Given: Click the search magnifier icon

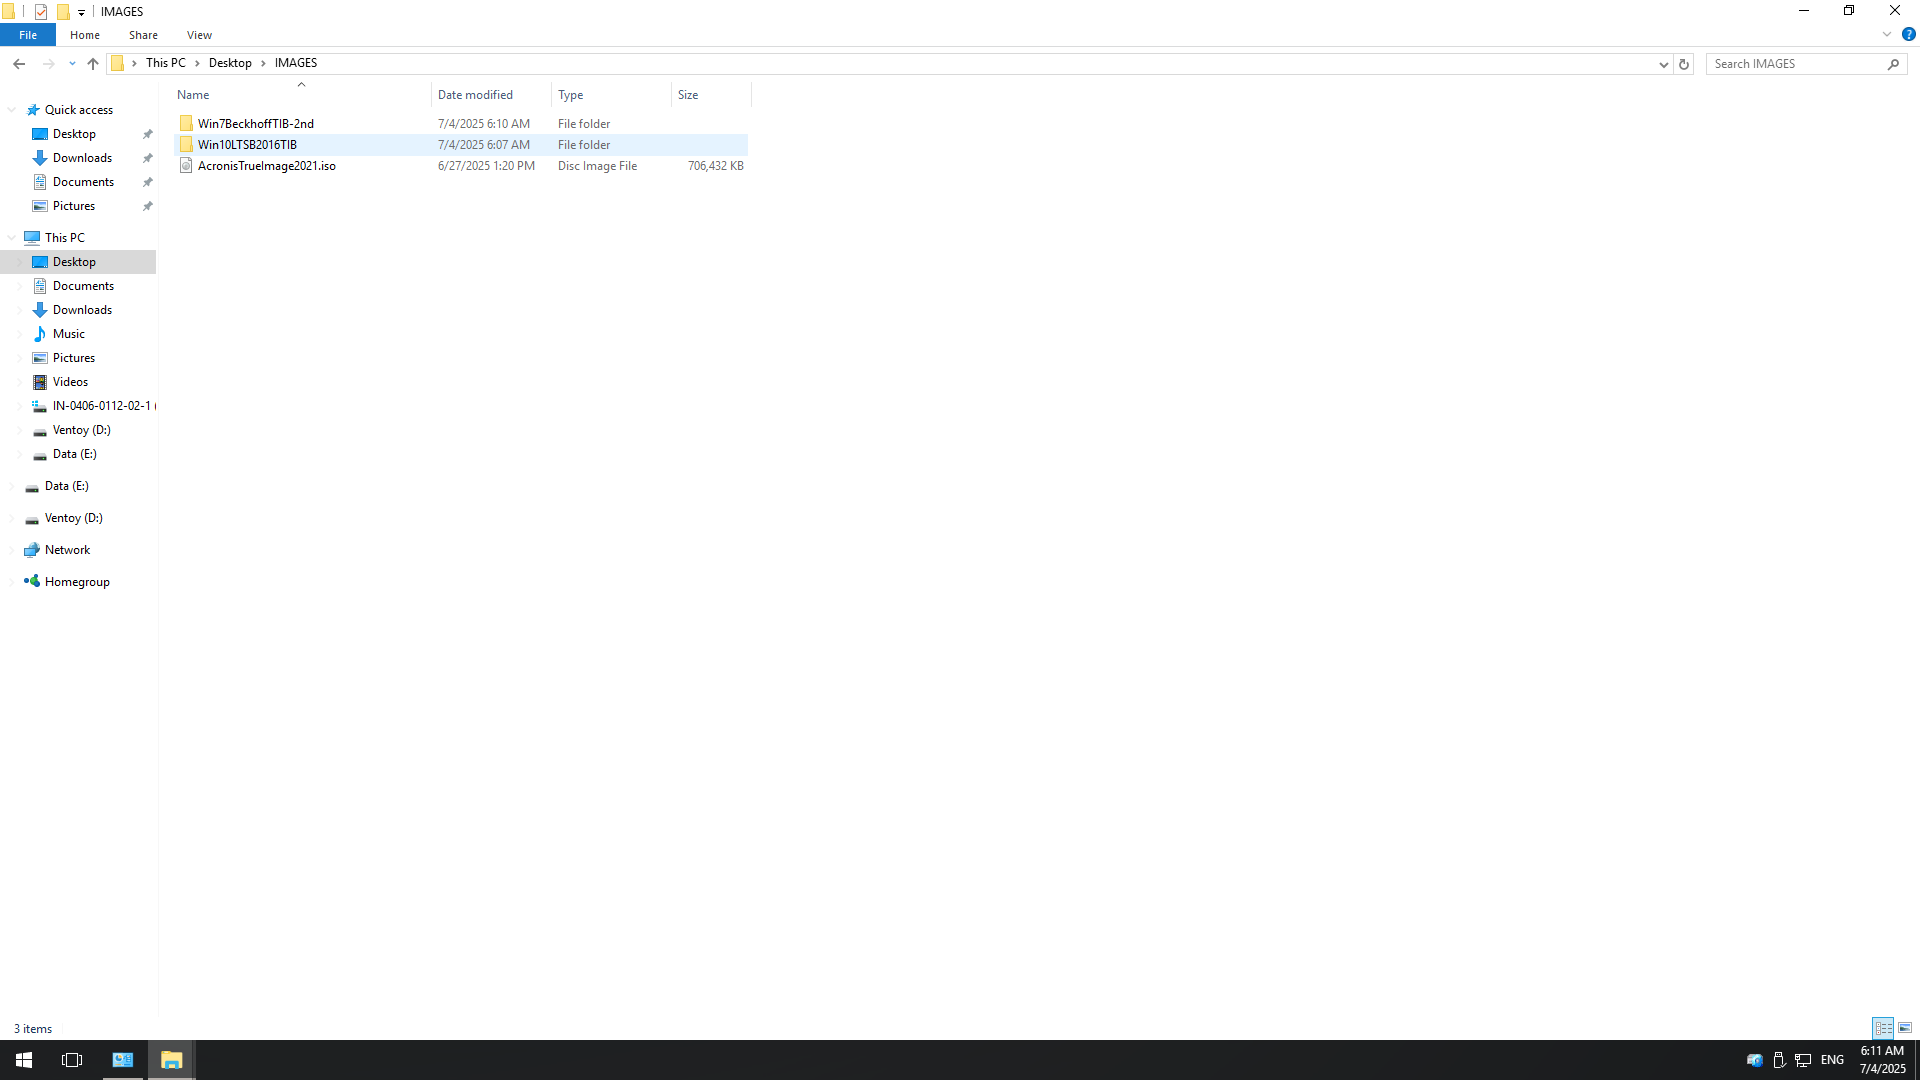Looking at the screenshot, I should pos(1893,64).
